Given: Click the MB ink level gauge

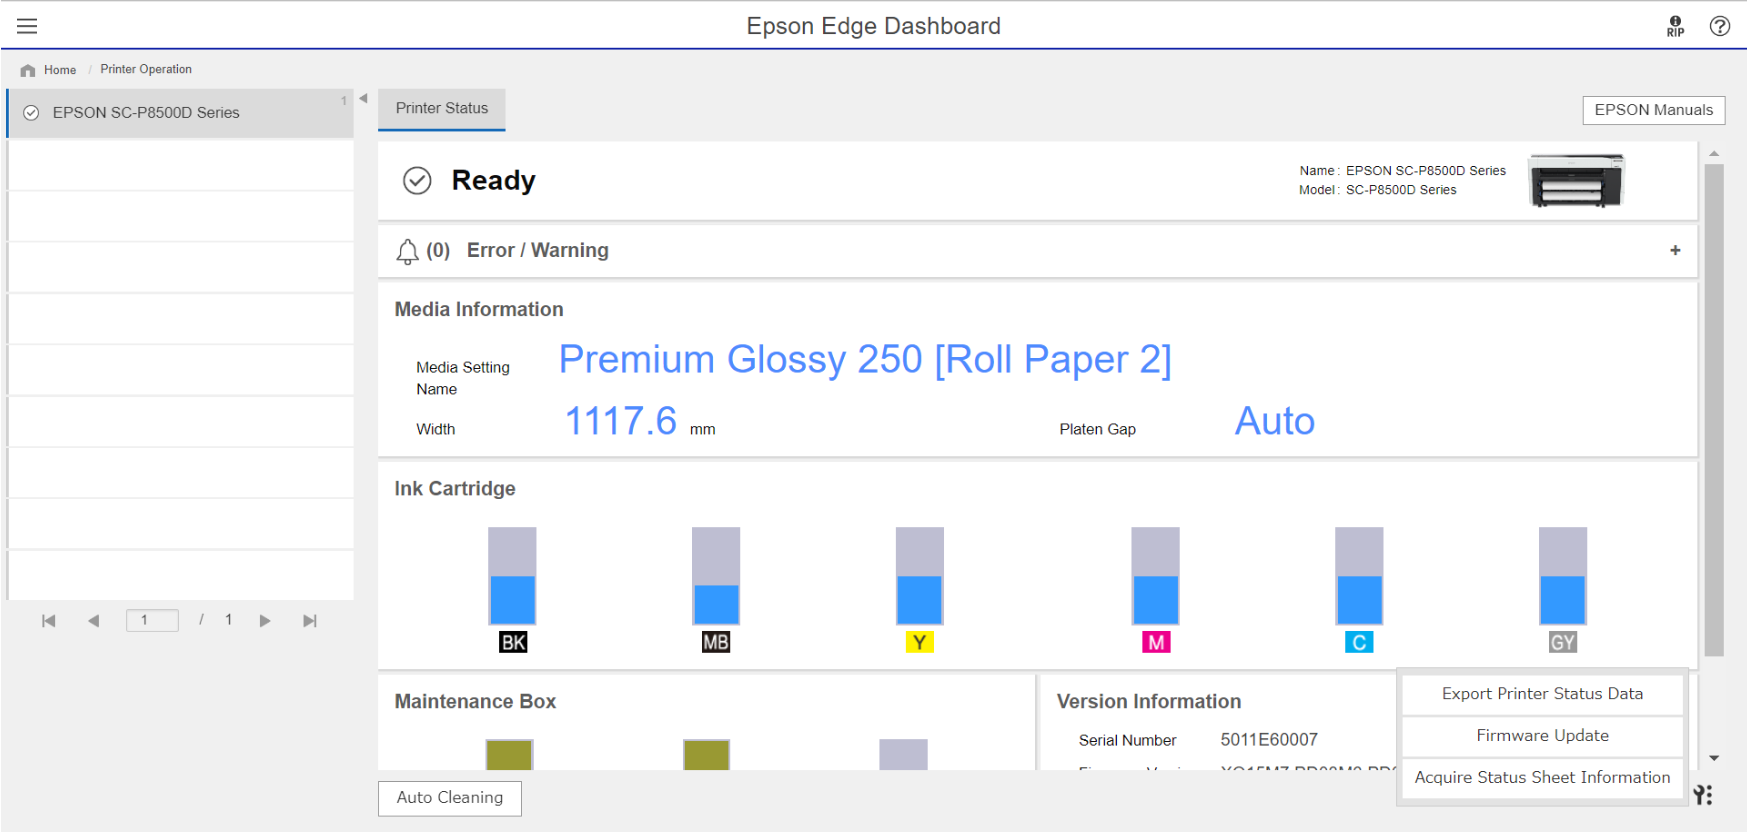Looking at the screenshot, I should pyautogui.click(x=716, y=577).
